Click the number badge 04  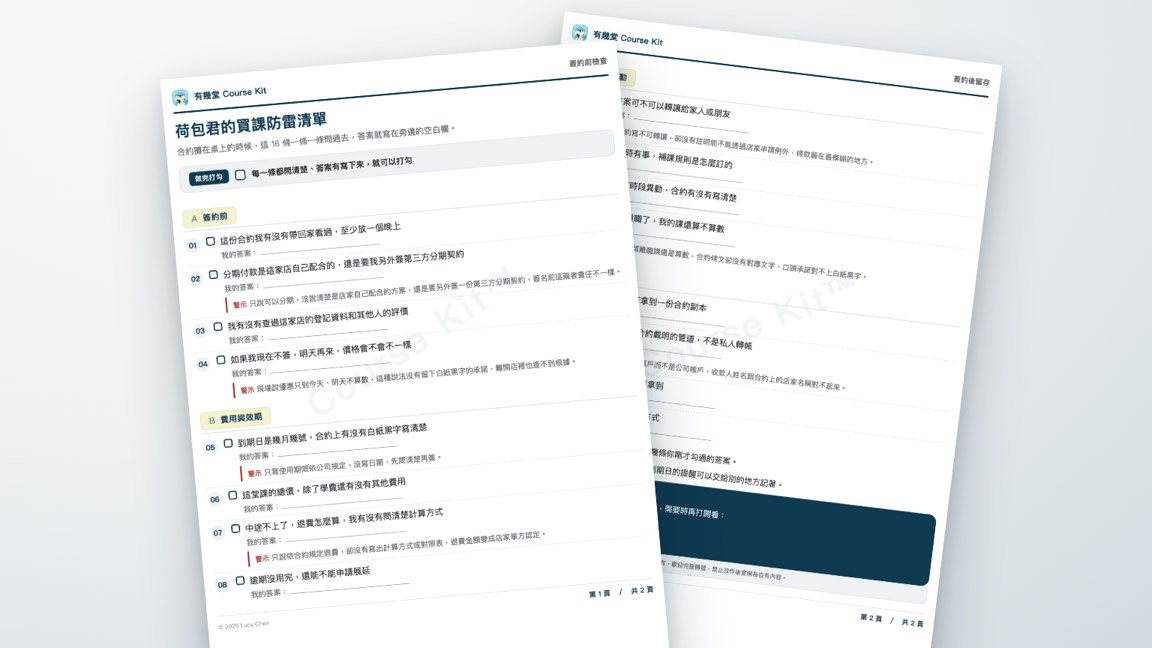203,364
